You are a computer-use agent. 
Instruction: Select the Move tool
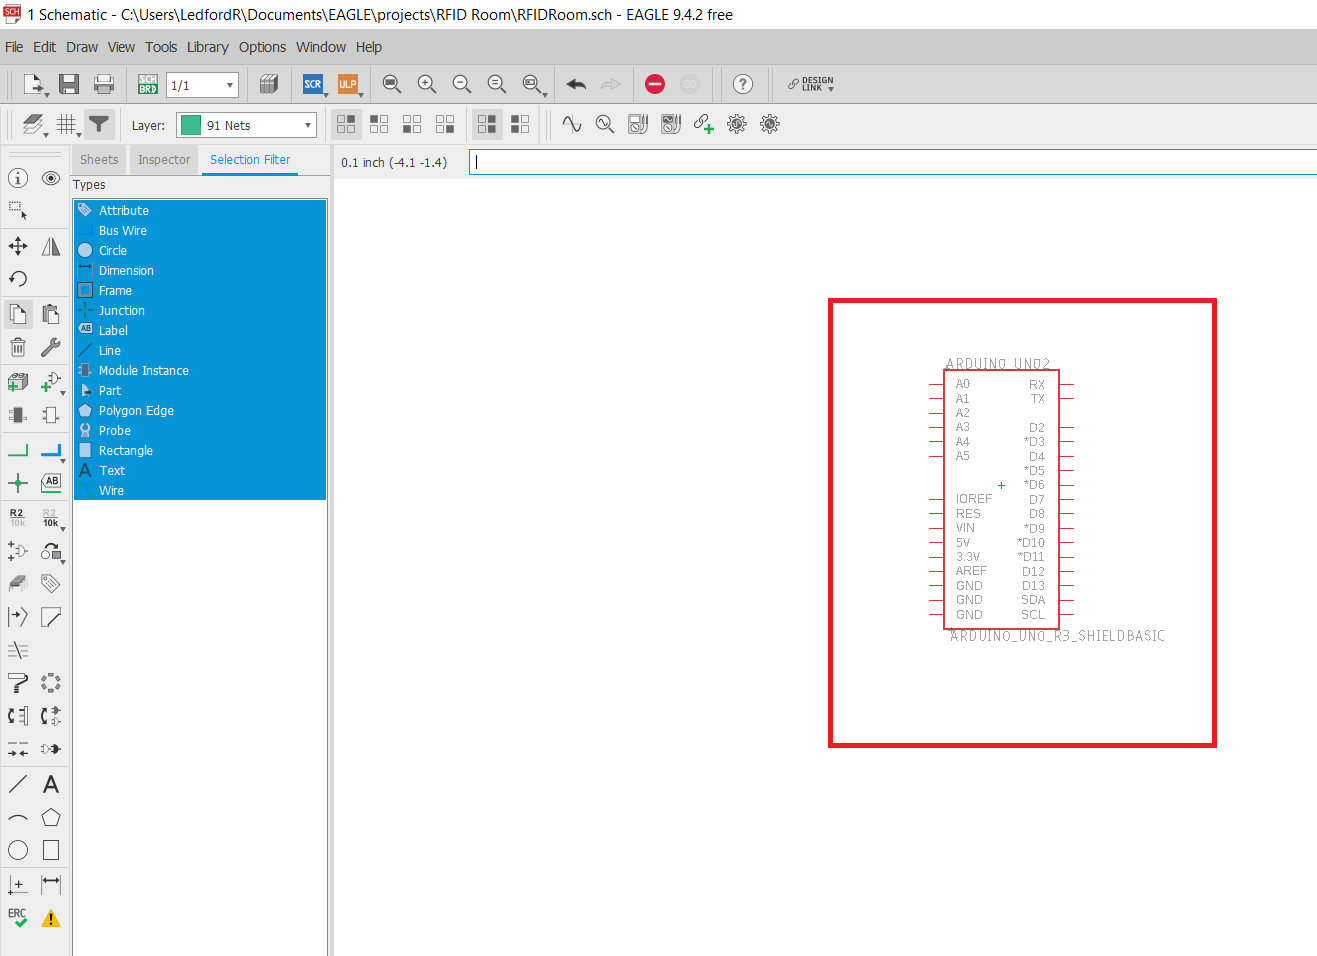[x=17, y=245]
